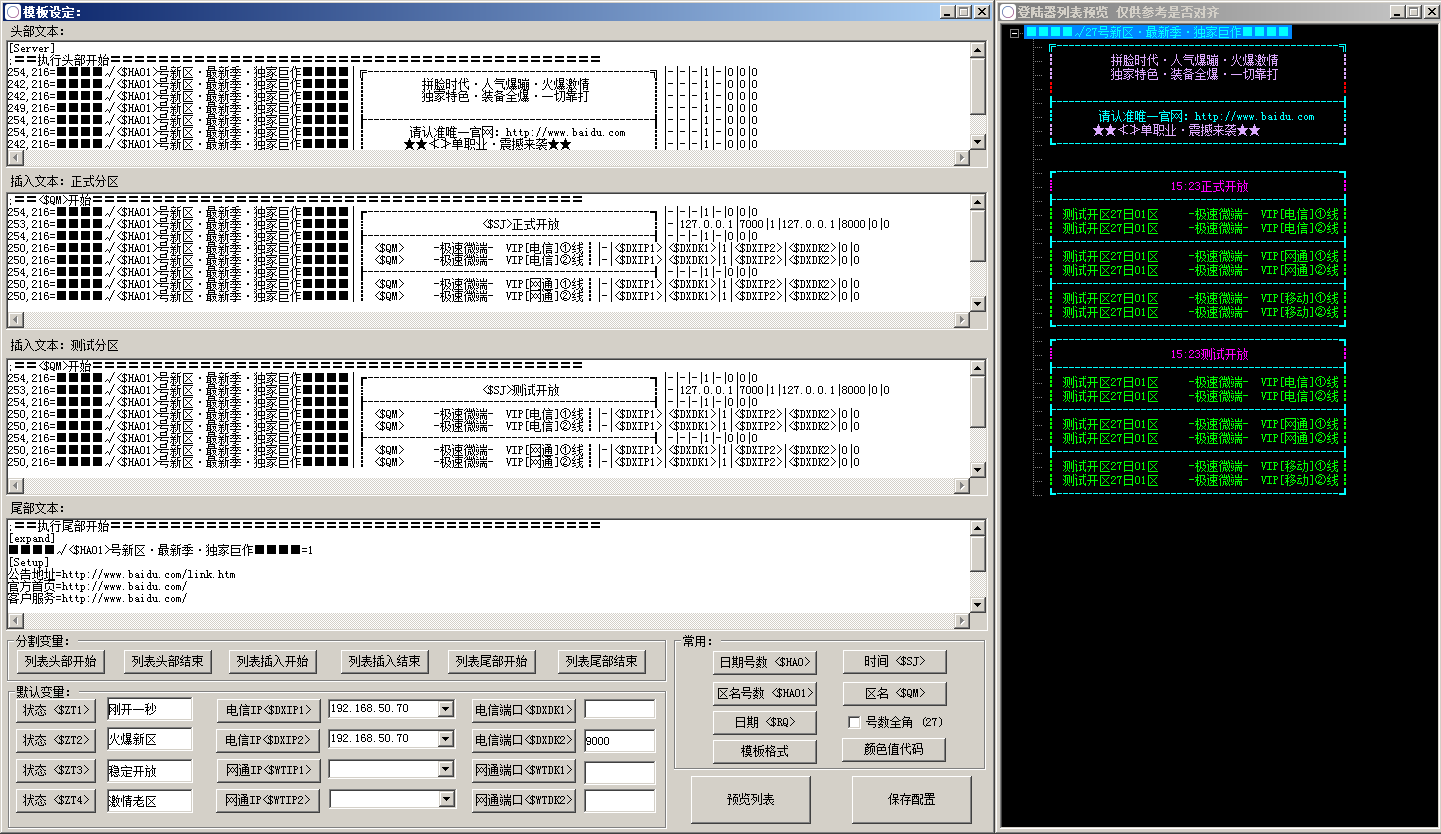Open the 网通IP <$WTIP2> dropdown
Screen dimensions: 1441x834
point(445,800)
